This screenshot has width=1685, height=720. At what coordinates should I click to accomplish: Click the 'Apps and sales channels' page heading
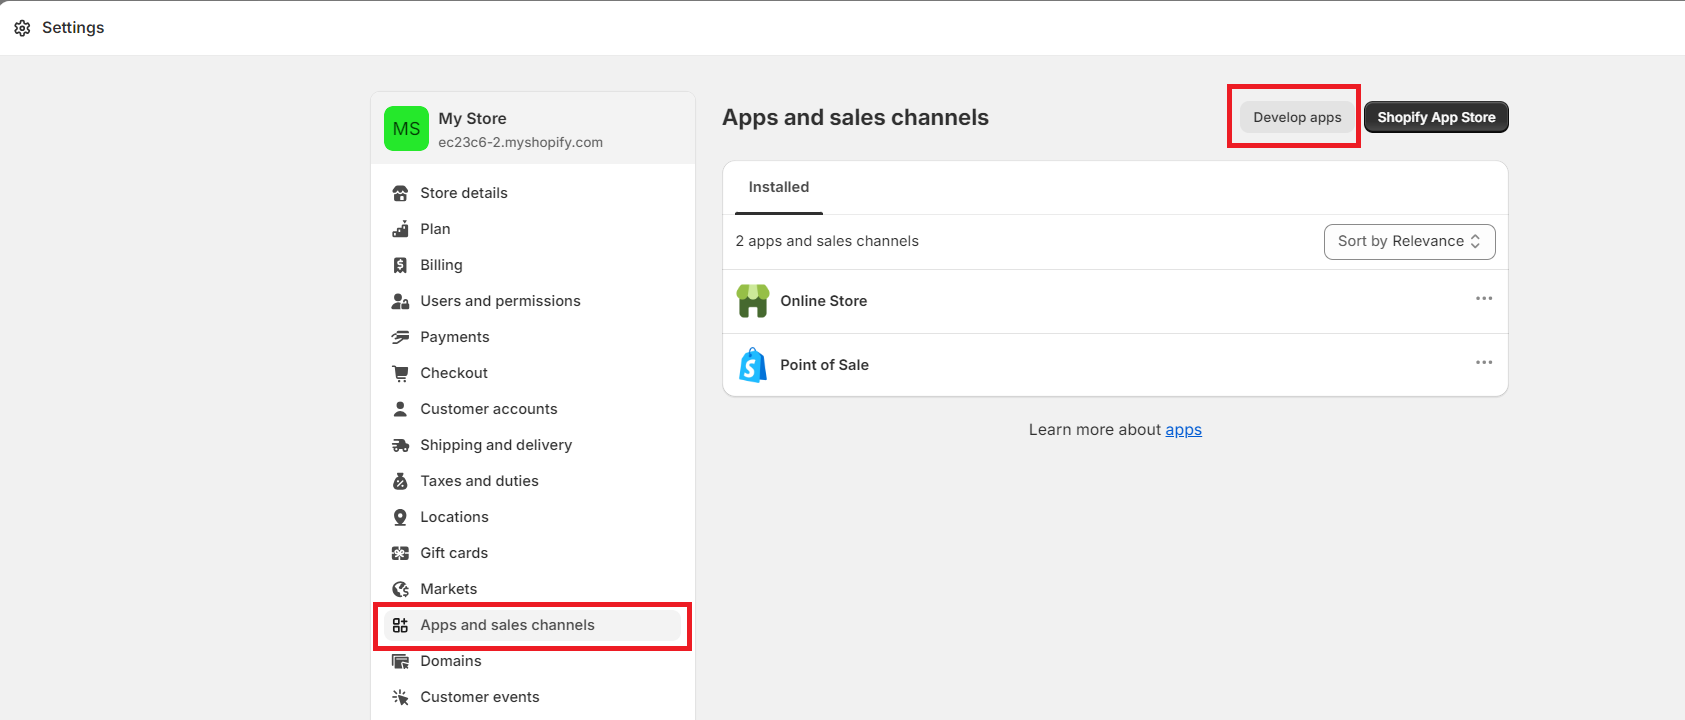tap(855, 118)
